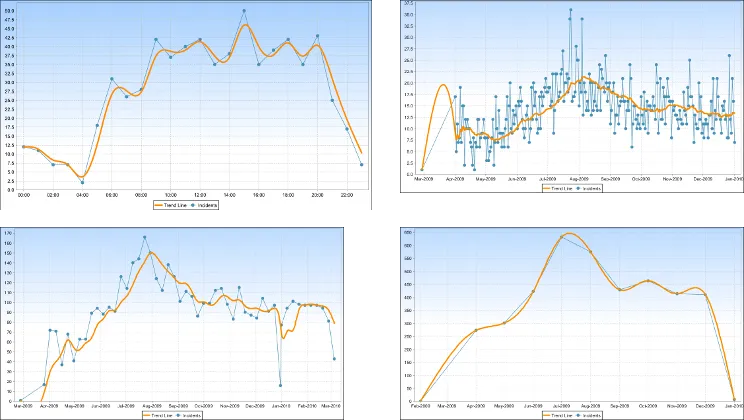Click Incidents legend in hourly 00:00–22:00 chart
The image size is (744, 420).
(204, 205)
